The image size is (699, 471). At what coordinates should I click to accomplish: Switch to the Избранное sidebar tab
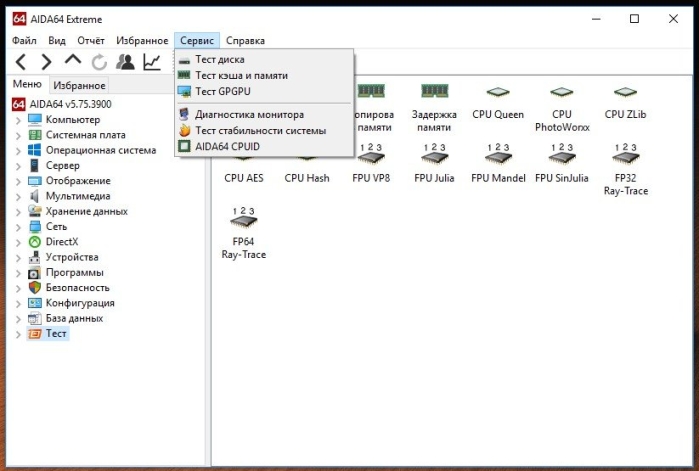pos(79,85)
